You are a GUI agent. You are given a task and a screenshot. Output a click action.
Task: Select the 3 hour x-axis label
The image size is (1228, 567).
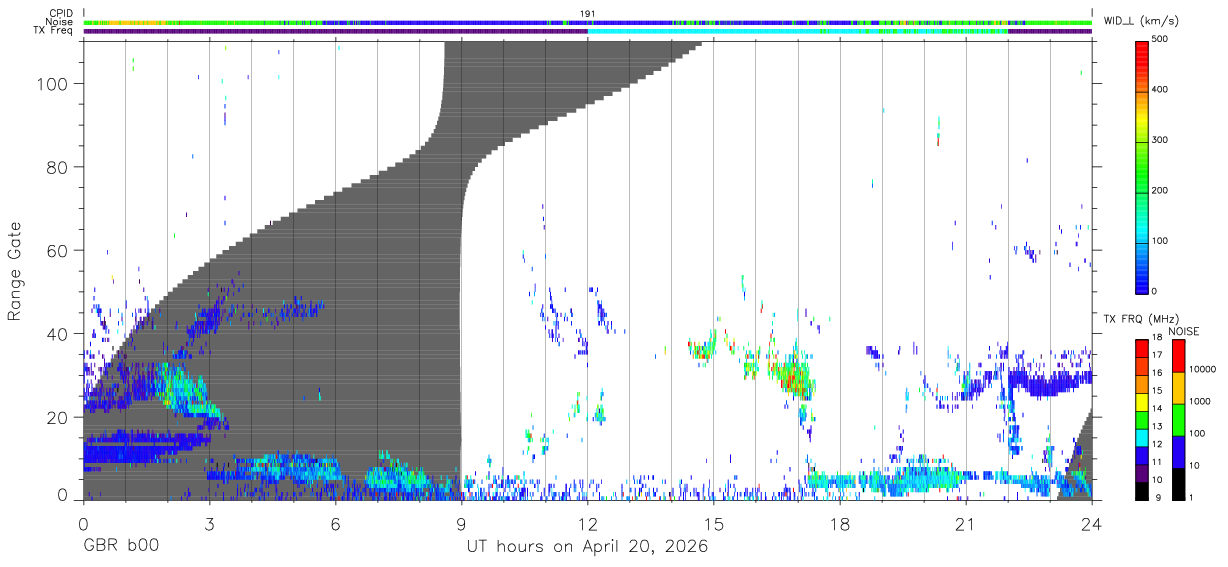[x=209, y=524]
